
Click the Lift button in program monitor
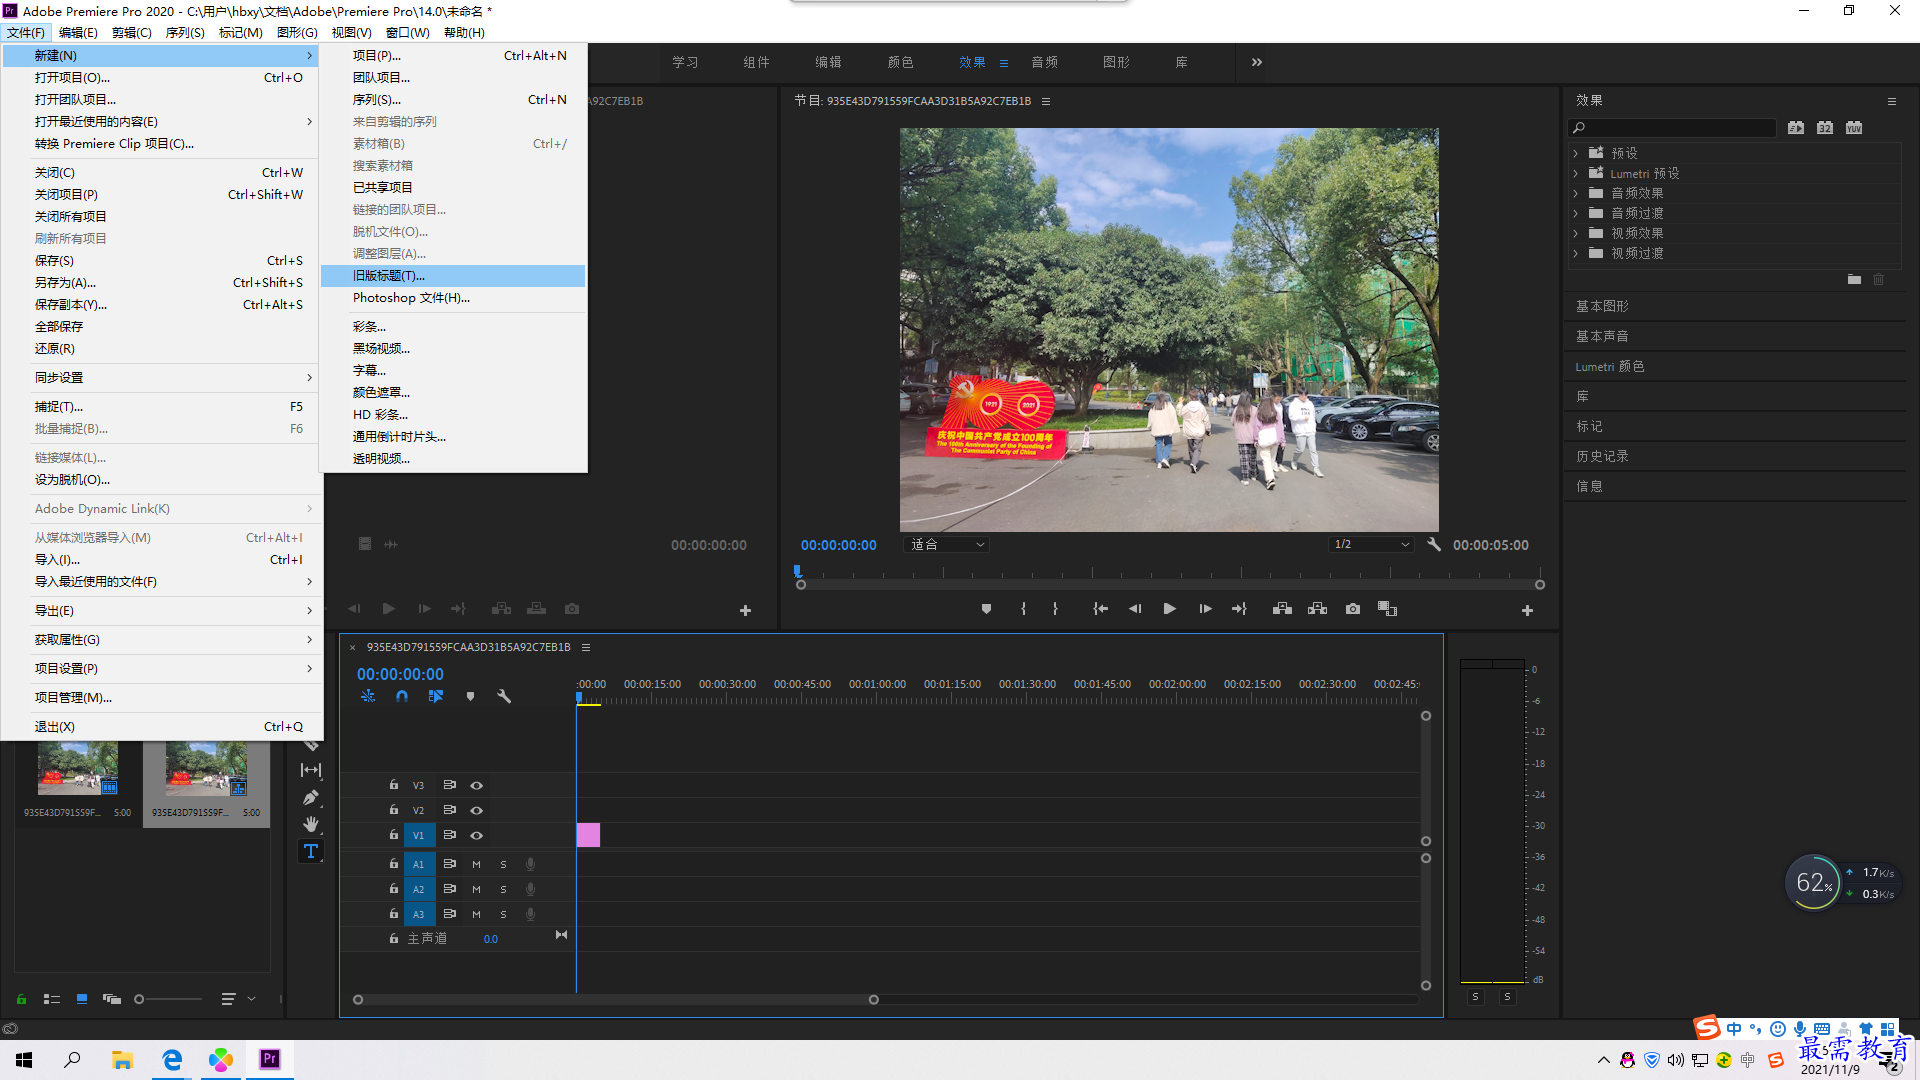pyautogui.click(x=1282, y=609)
